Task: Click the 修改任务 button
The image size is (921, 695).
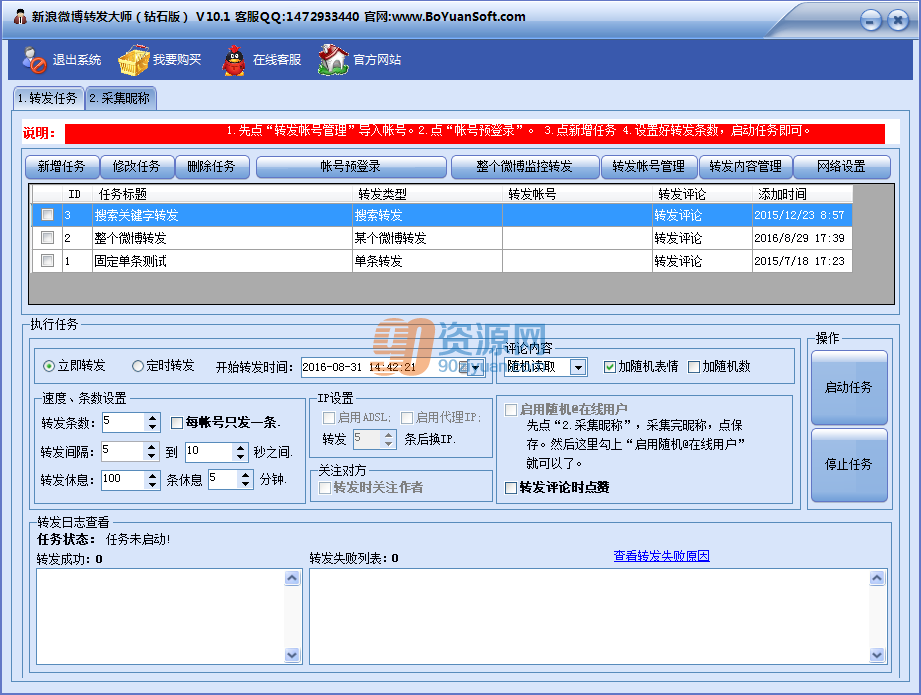Action: tap(137, 167)
